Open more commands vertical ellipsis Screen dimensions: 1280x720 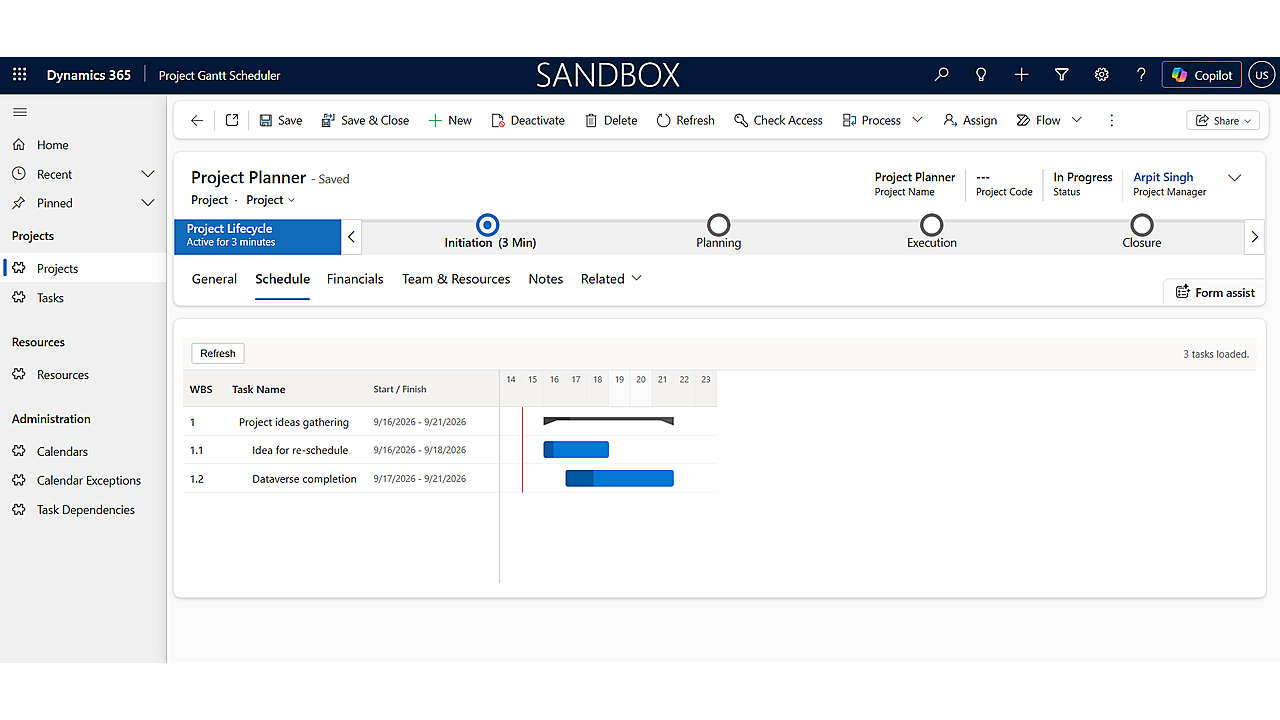[1111, 120]
